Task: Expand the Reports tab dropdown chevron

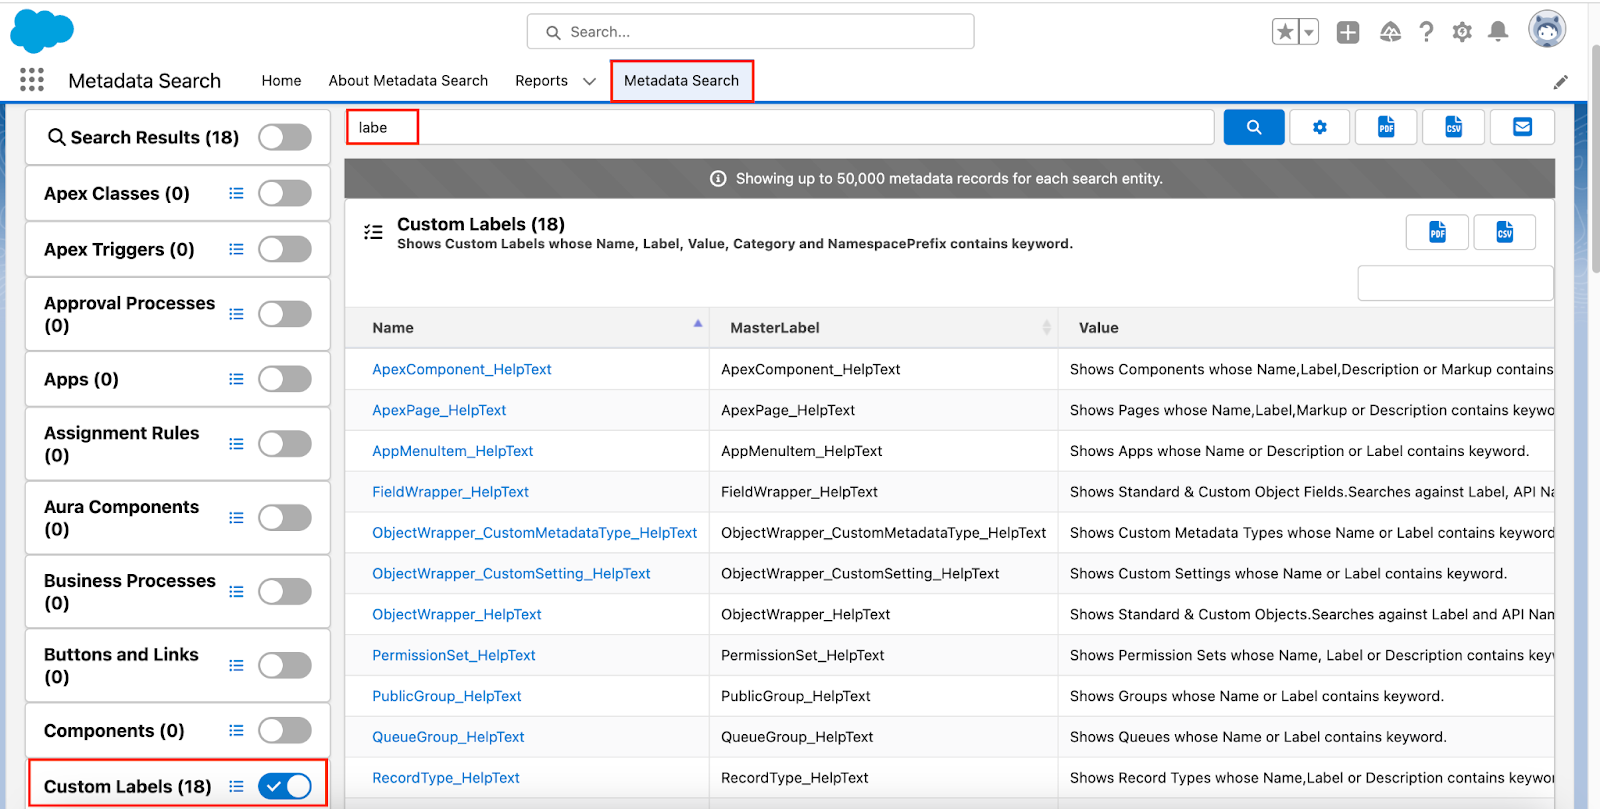Action: (589, 81)
